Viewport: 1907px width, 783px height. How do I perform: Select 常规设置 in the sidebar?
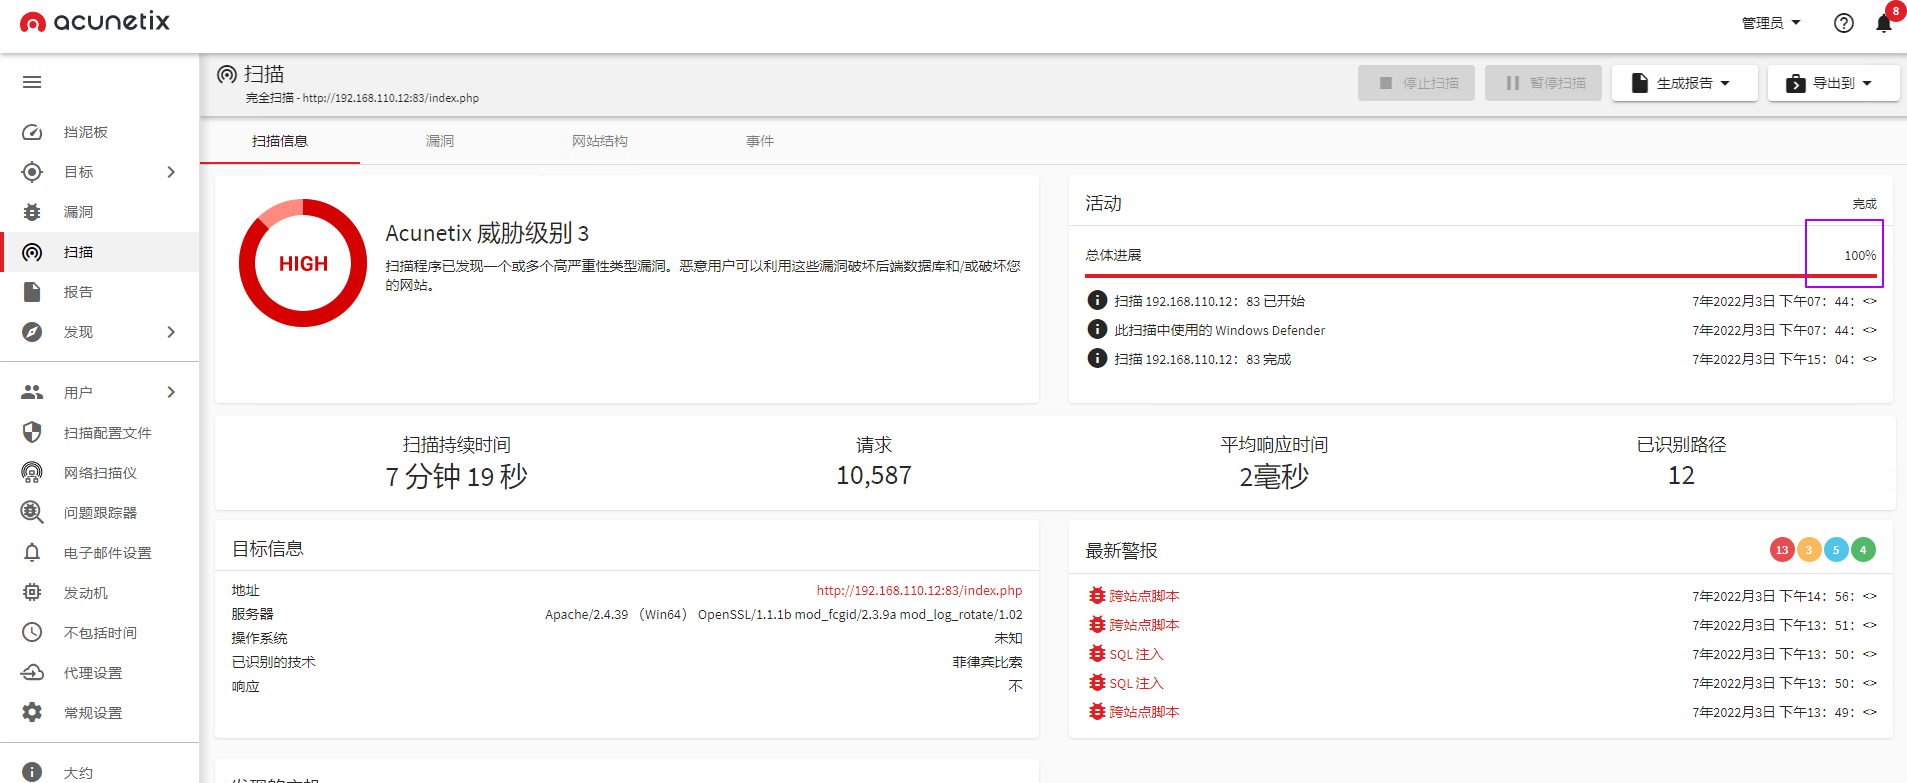click(x=100, y=712)
